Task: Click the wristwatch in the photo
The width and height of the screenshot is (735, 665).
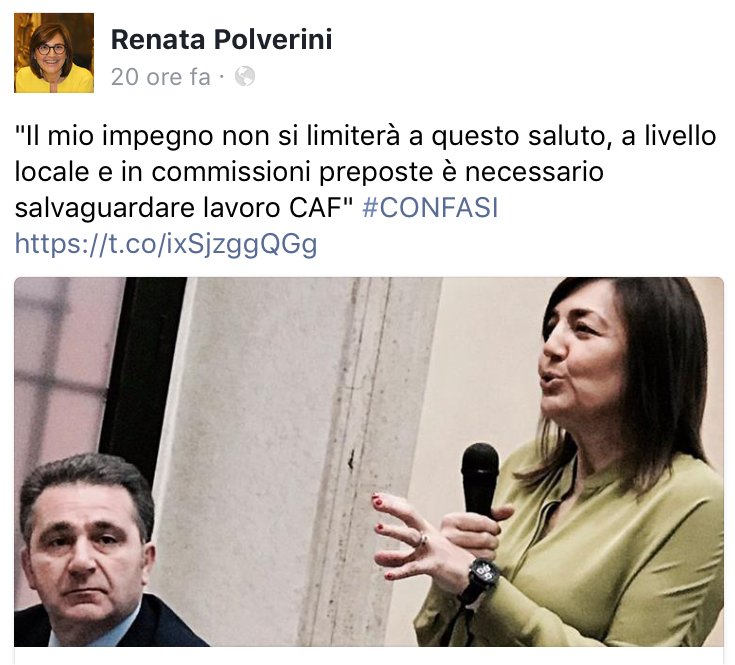Action: point(483,577)
